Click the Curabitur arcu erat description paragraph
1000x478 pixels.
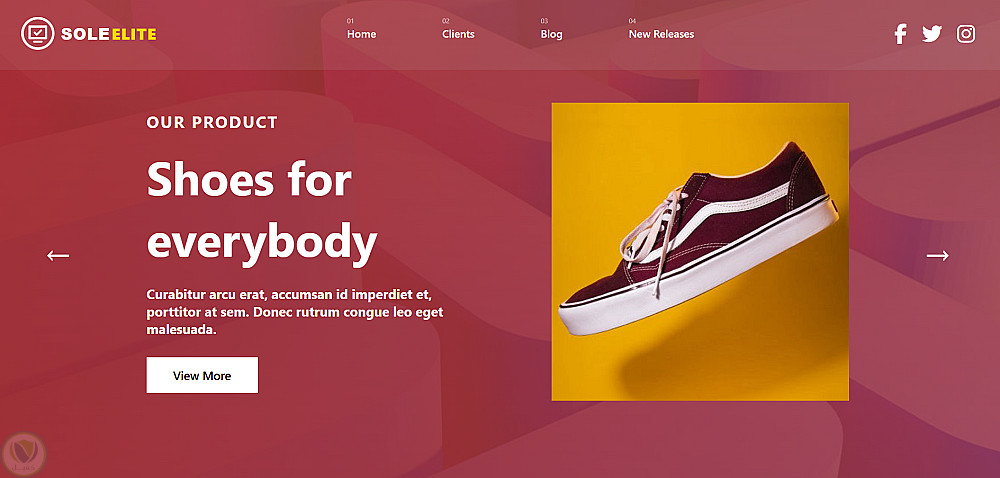pos(295,311)
